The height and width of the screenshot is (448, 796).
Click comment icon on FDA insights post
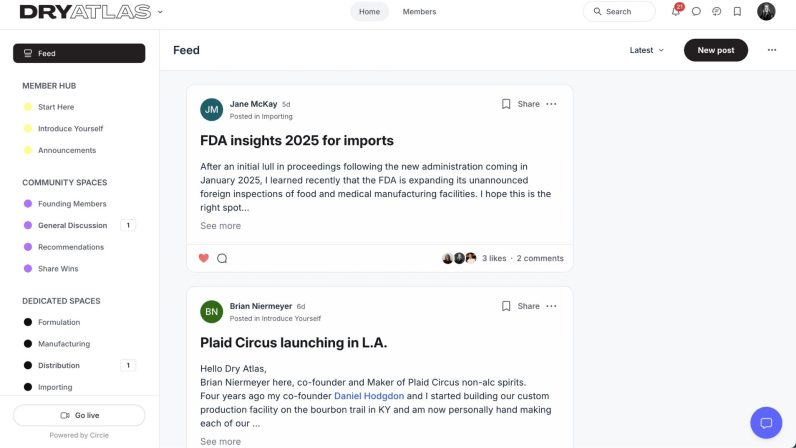tap(222, 258)
